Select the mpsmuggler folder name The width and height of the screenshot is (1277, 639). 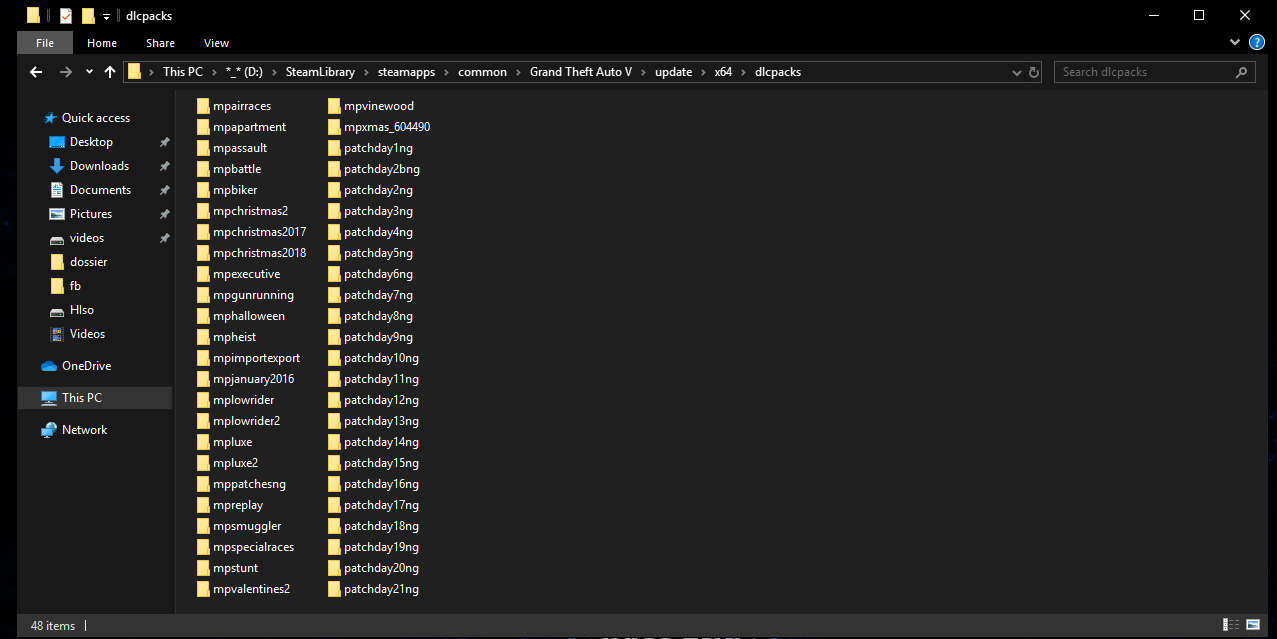click(x=247, y=526)
